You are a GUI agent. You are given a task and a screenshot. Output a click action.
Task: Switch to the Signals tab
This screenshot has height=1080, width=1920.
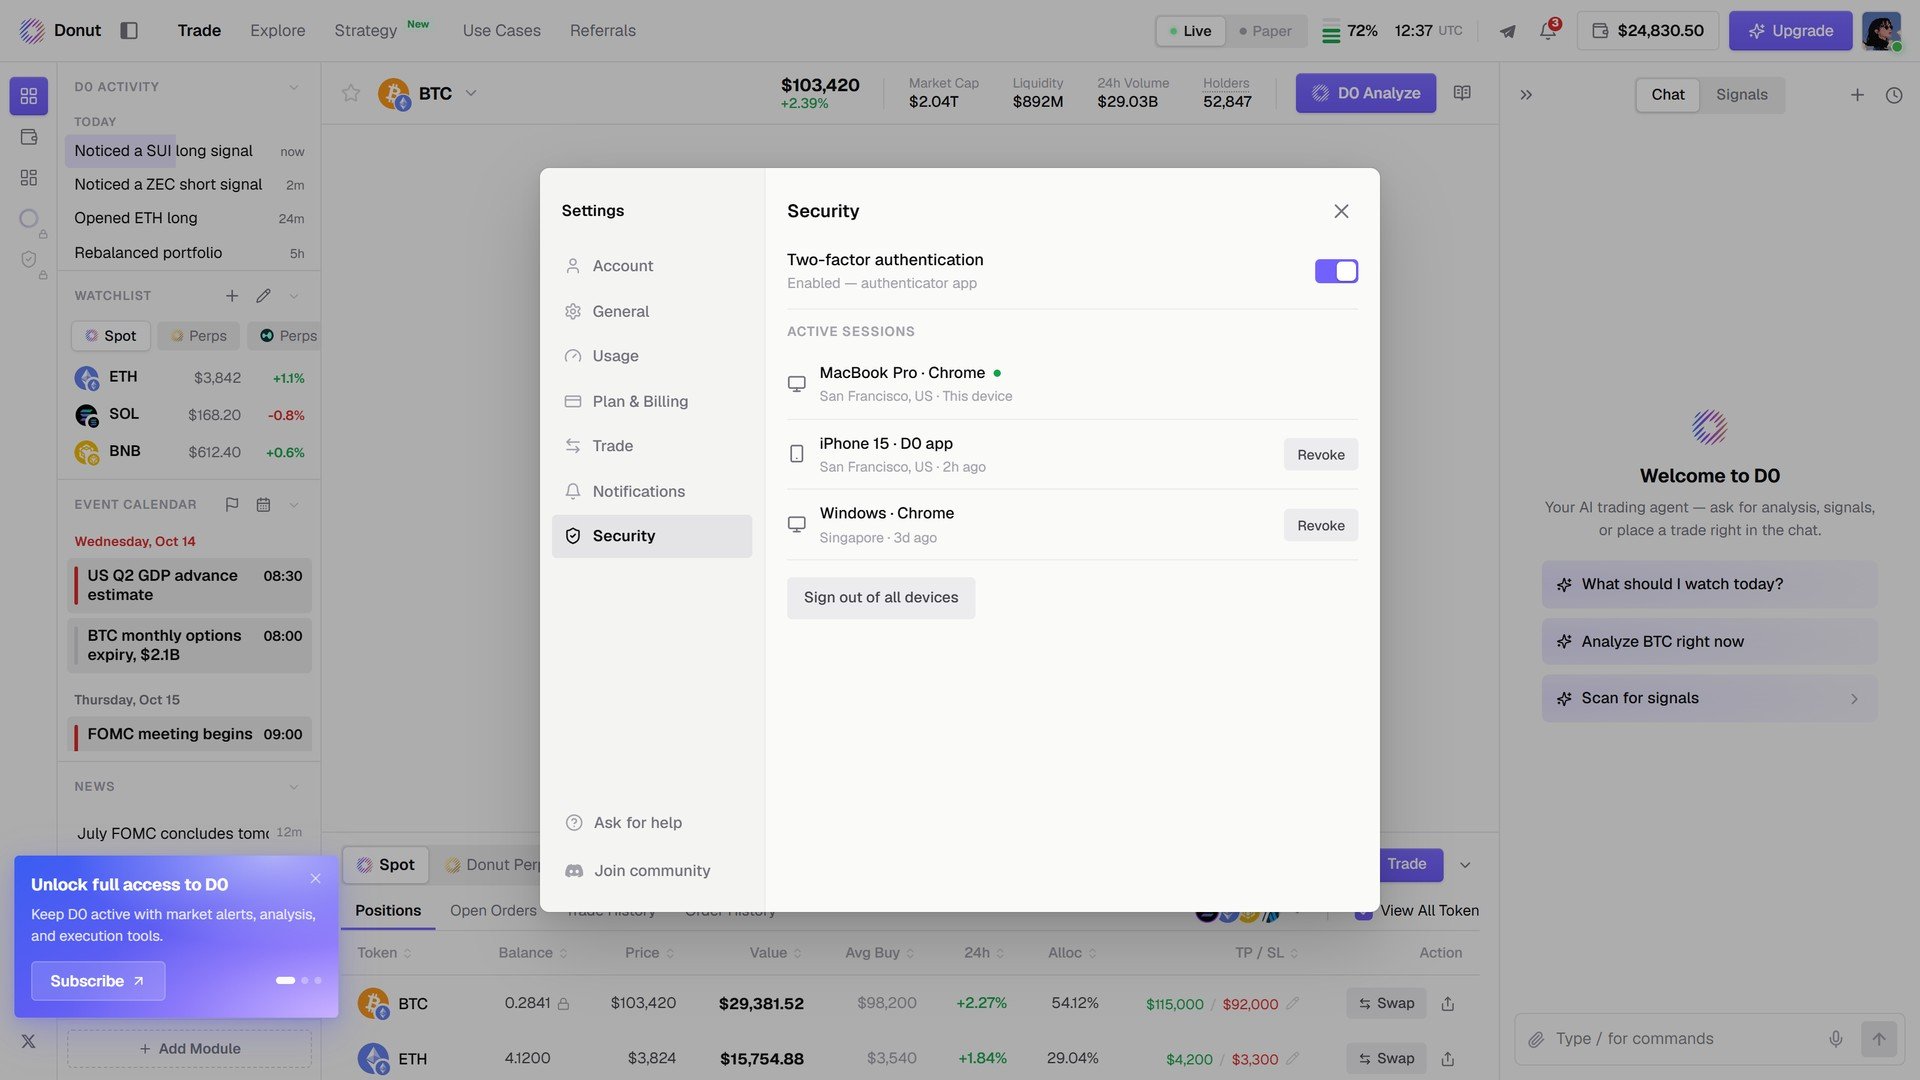(x=1741, y=95)
